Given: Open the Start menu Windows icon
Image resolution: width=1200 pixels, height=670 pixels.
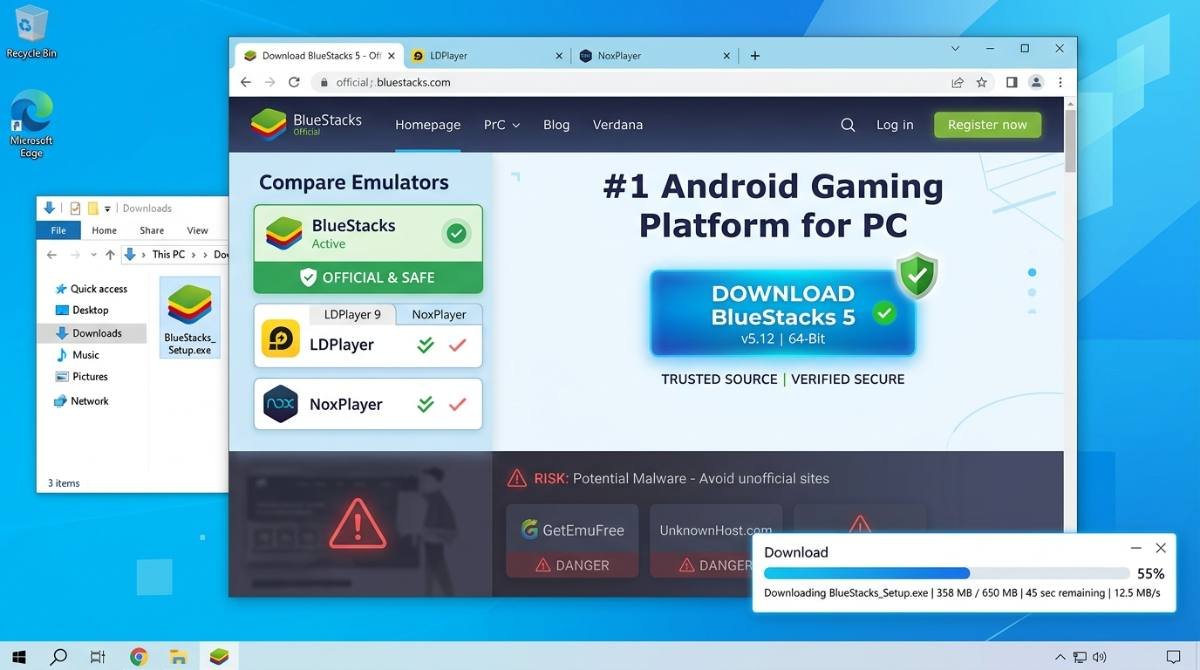Looking at the screenshot, I should pos(19,656).
